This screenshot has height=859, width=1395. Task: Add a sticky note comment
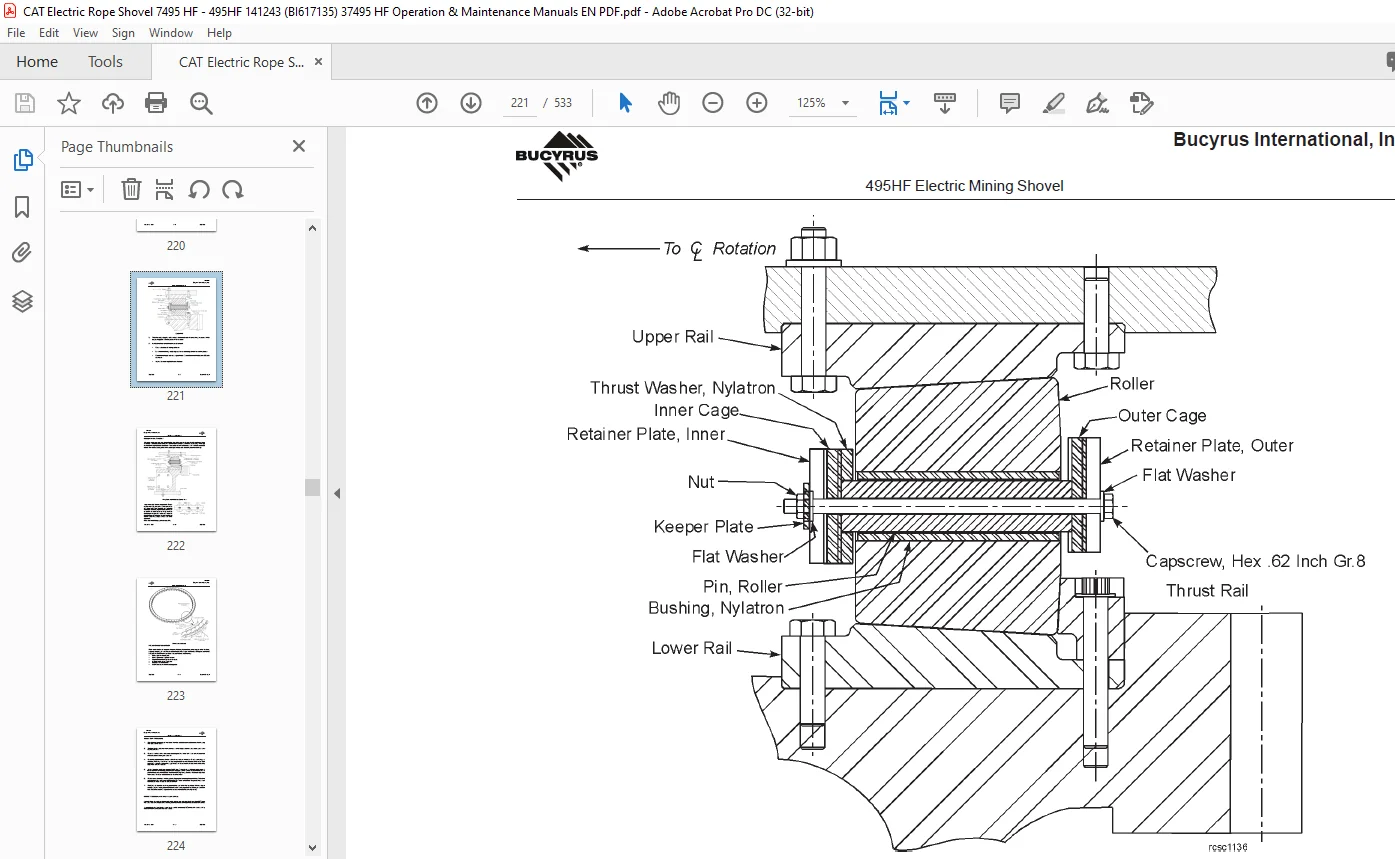tap(1010, 103)
